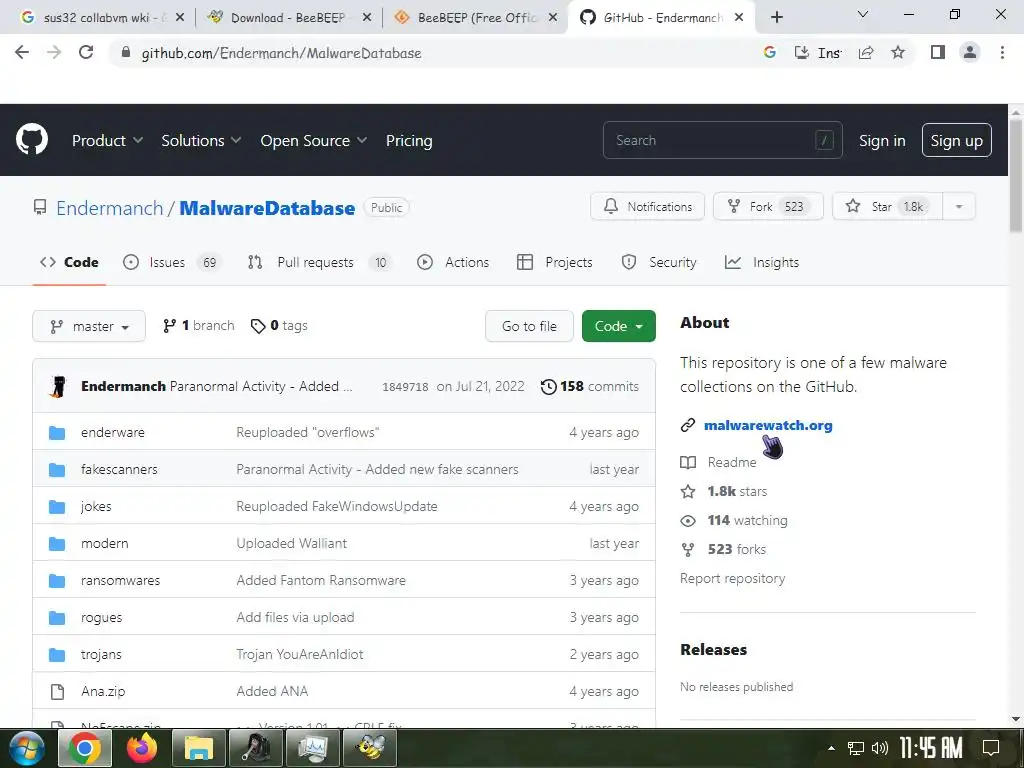Expand the Solutions menu
The width and height of the screenshot is (1024, 768).
(201, 140)
